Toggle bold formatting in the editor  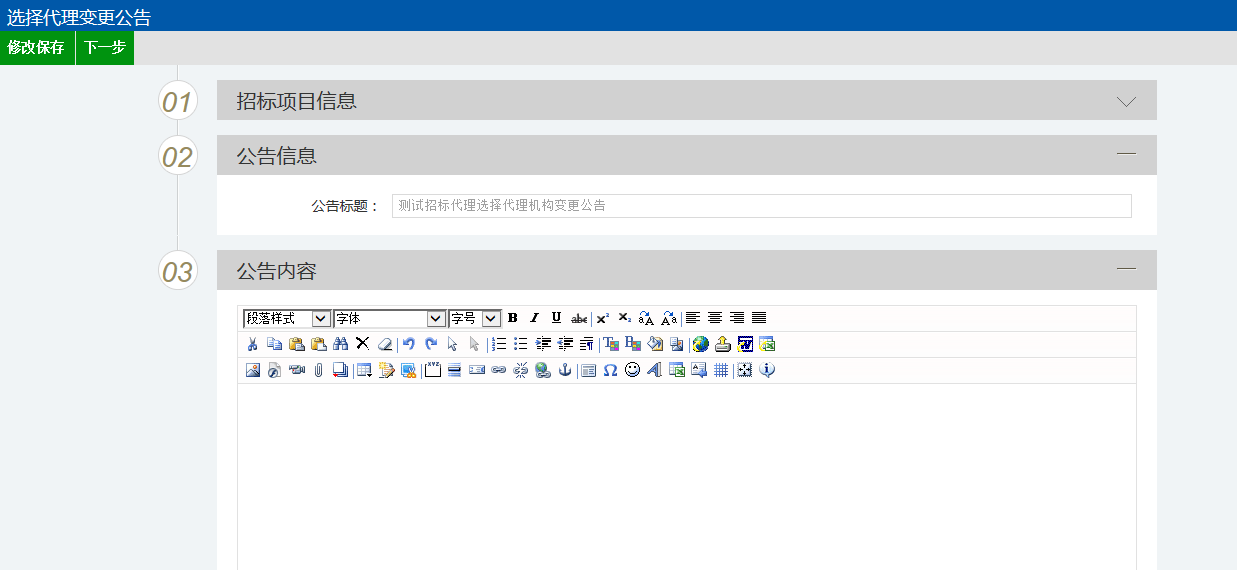click(x=512, y=318)
